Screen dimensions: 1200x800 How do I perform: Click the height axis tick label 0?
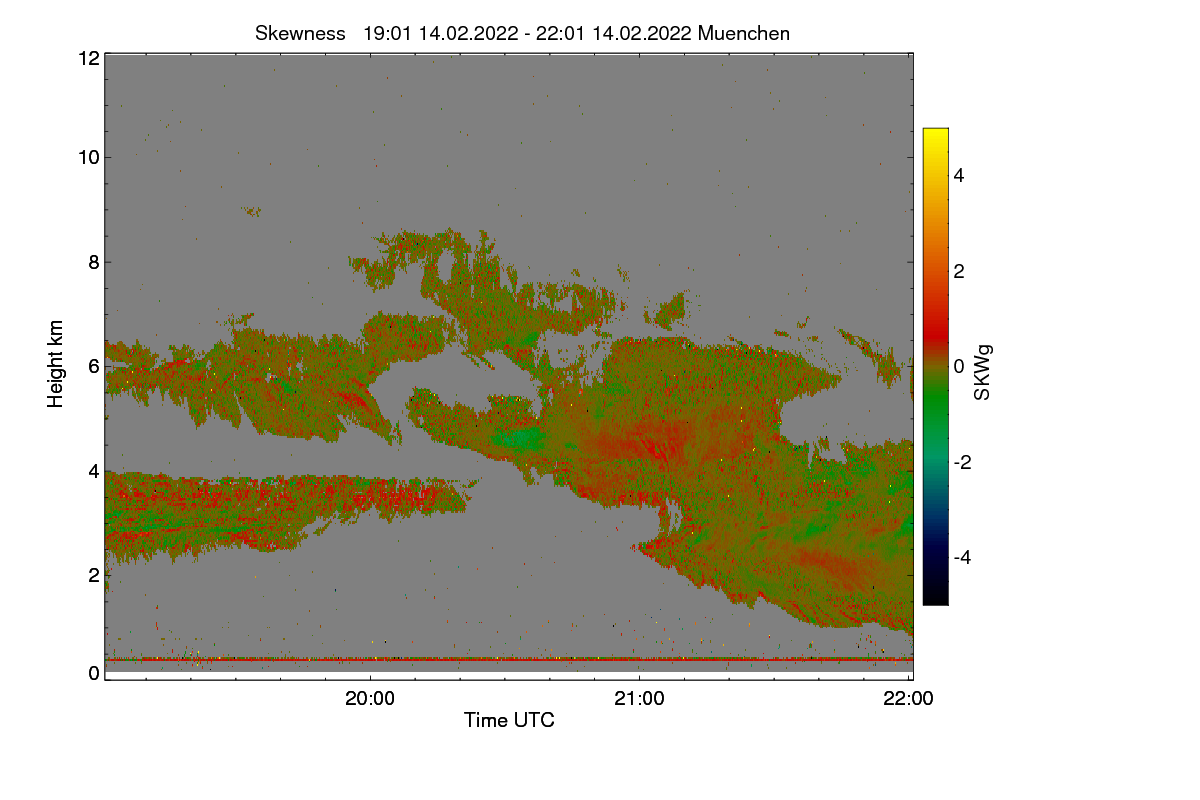coord(93,673)
